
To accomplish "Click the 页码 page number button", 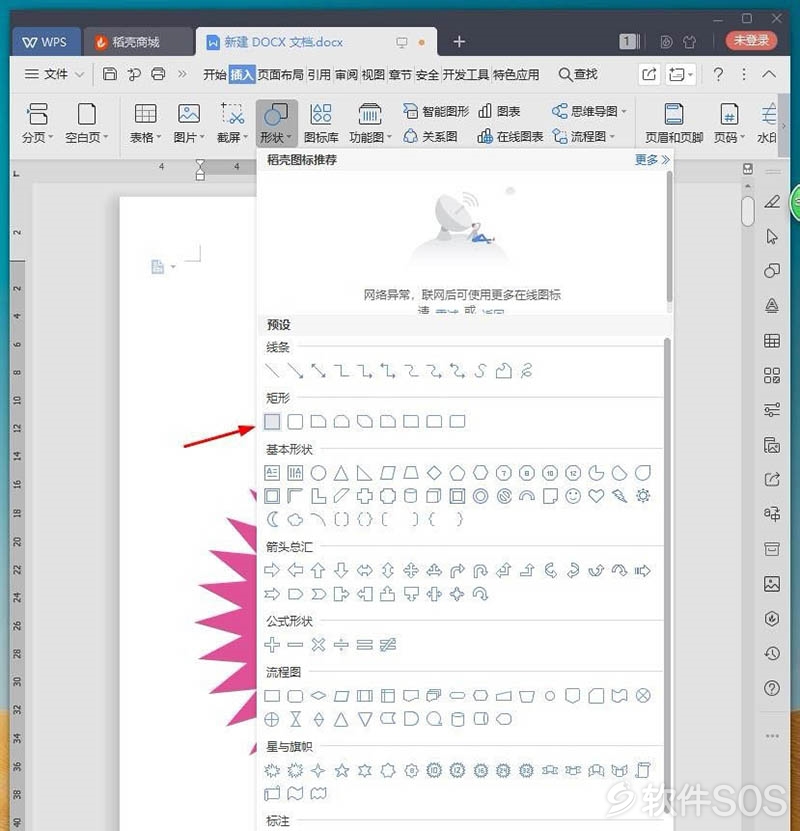I will 729,123.
